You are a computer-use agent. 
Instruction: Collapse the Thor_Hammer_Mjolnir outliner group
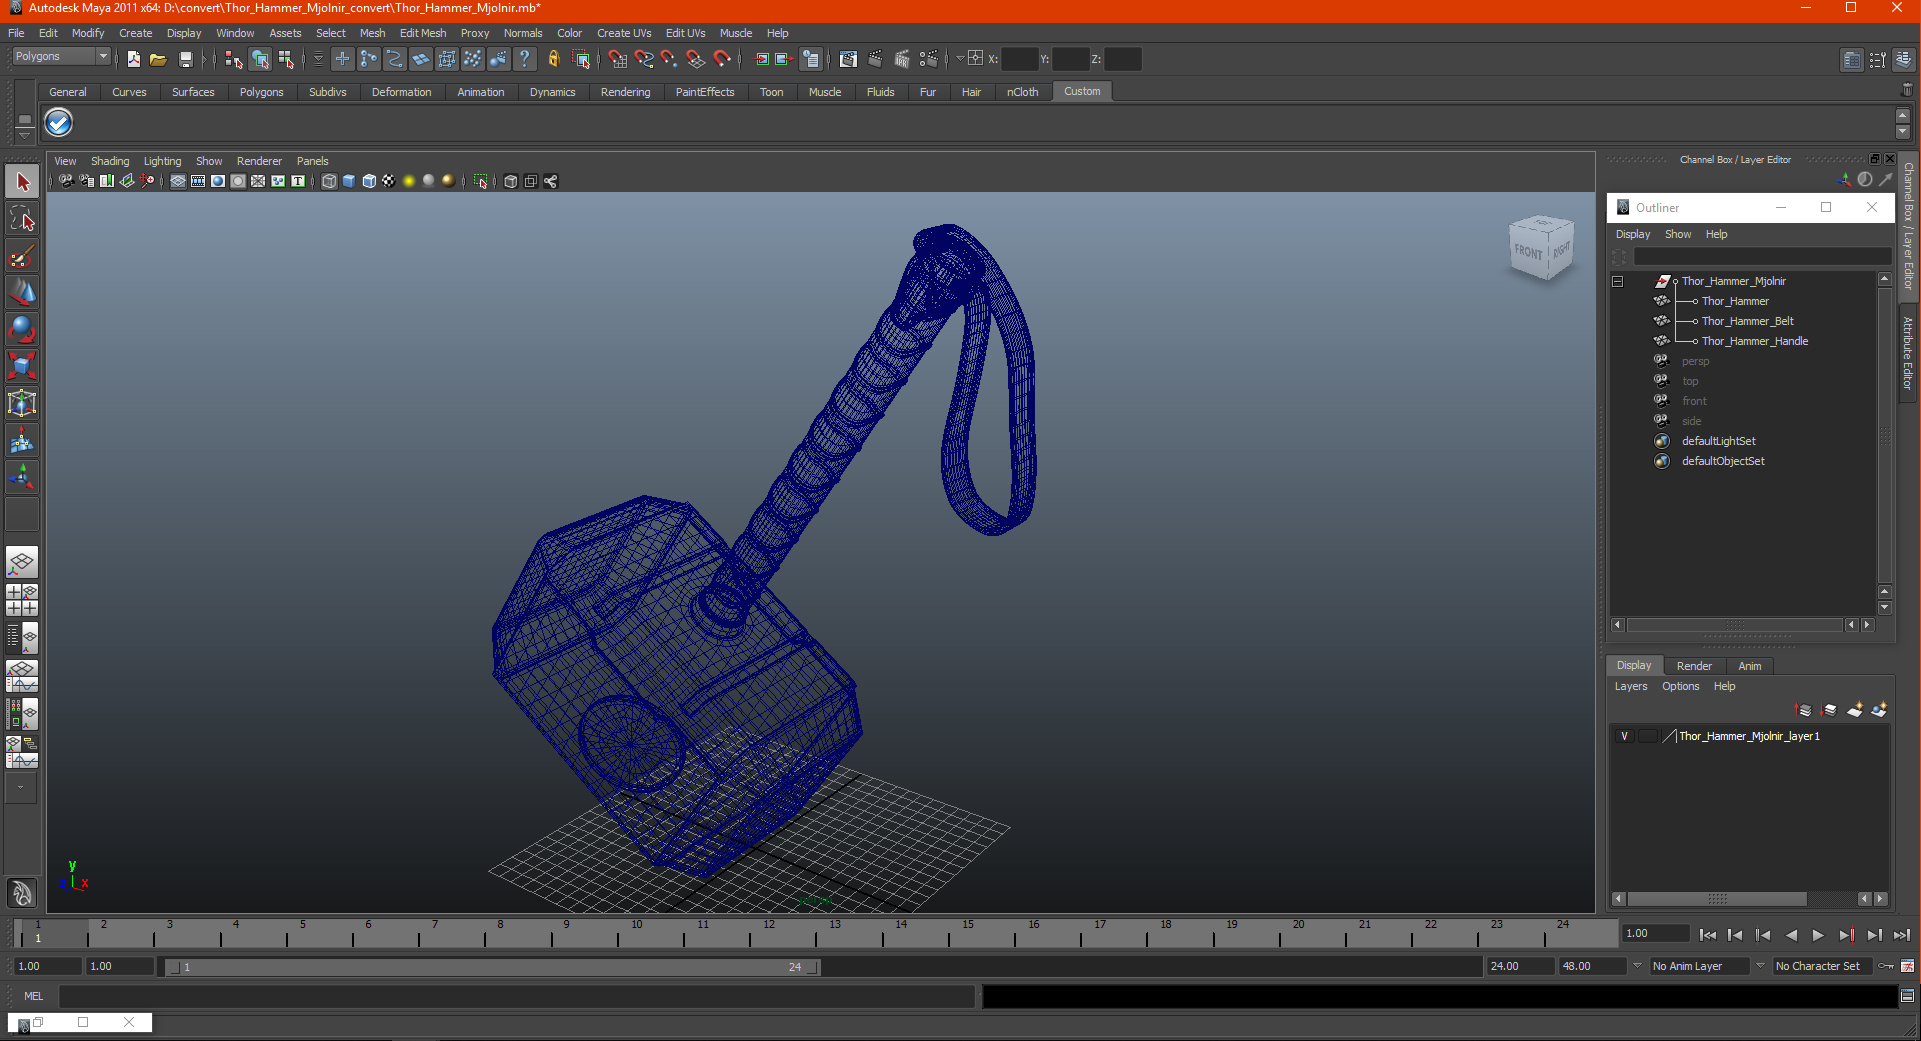pos(1617,281)
